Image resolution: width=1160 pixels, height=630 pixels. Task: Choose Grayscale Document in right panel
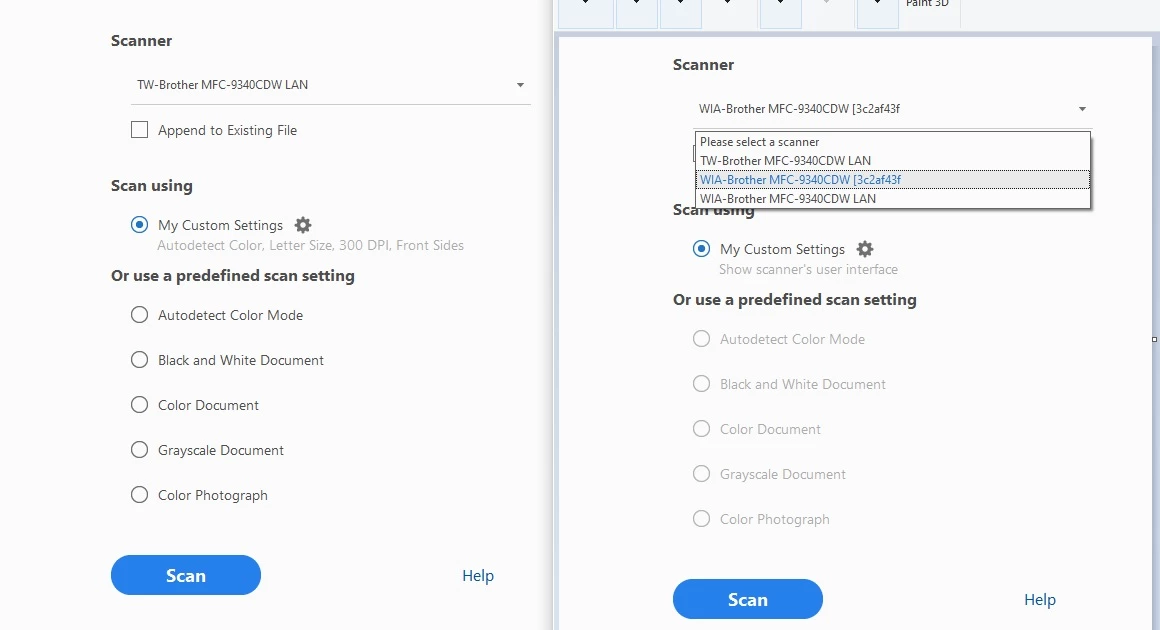pyautogui.click(x=701, y=474)
